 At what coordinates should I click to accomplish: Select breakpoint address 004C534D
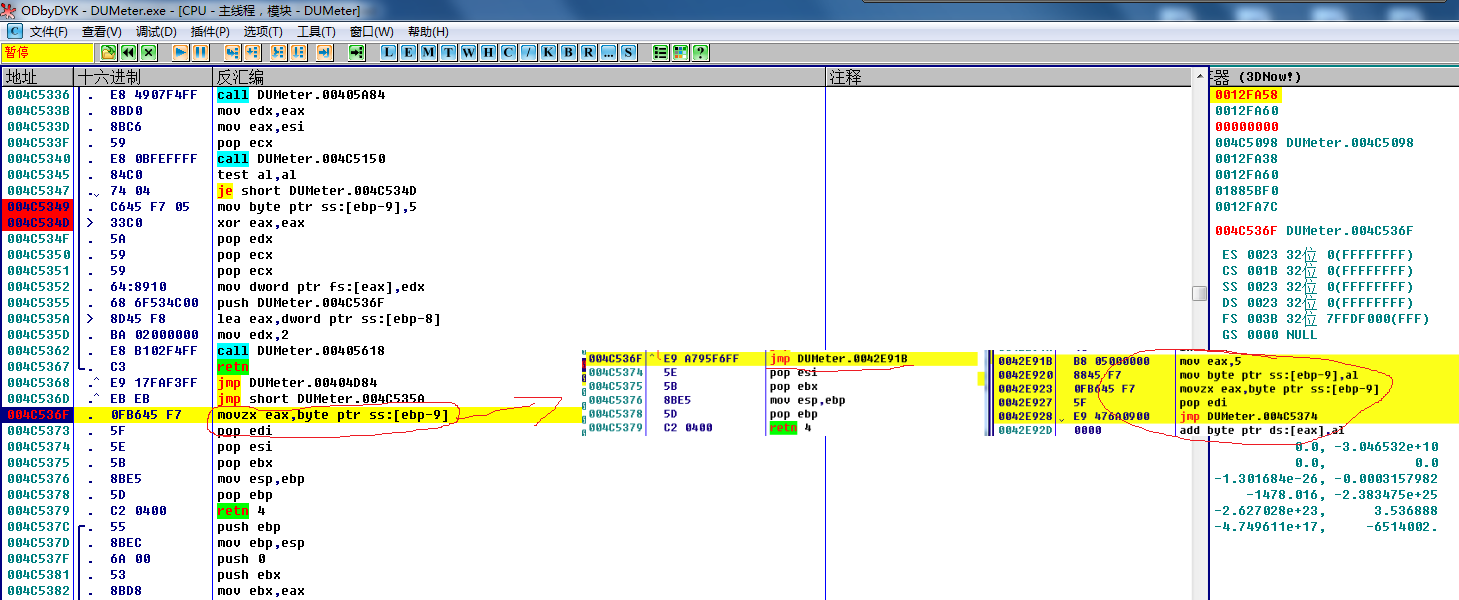pyautogui.click(x=39, y=223)
